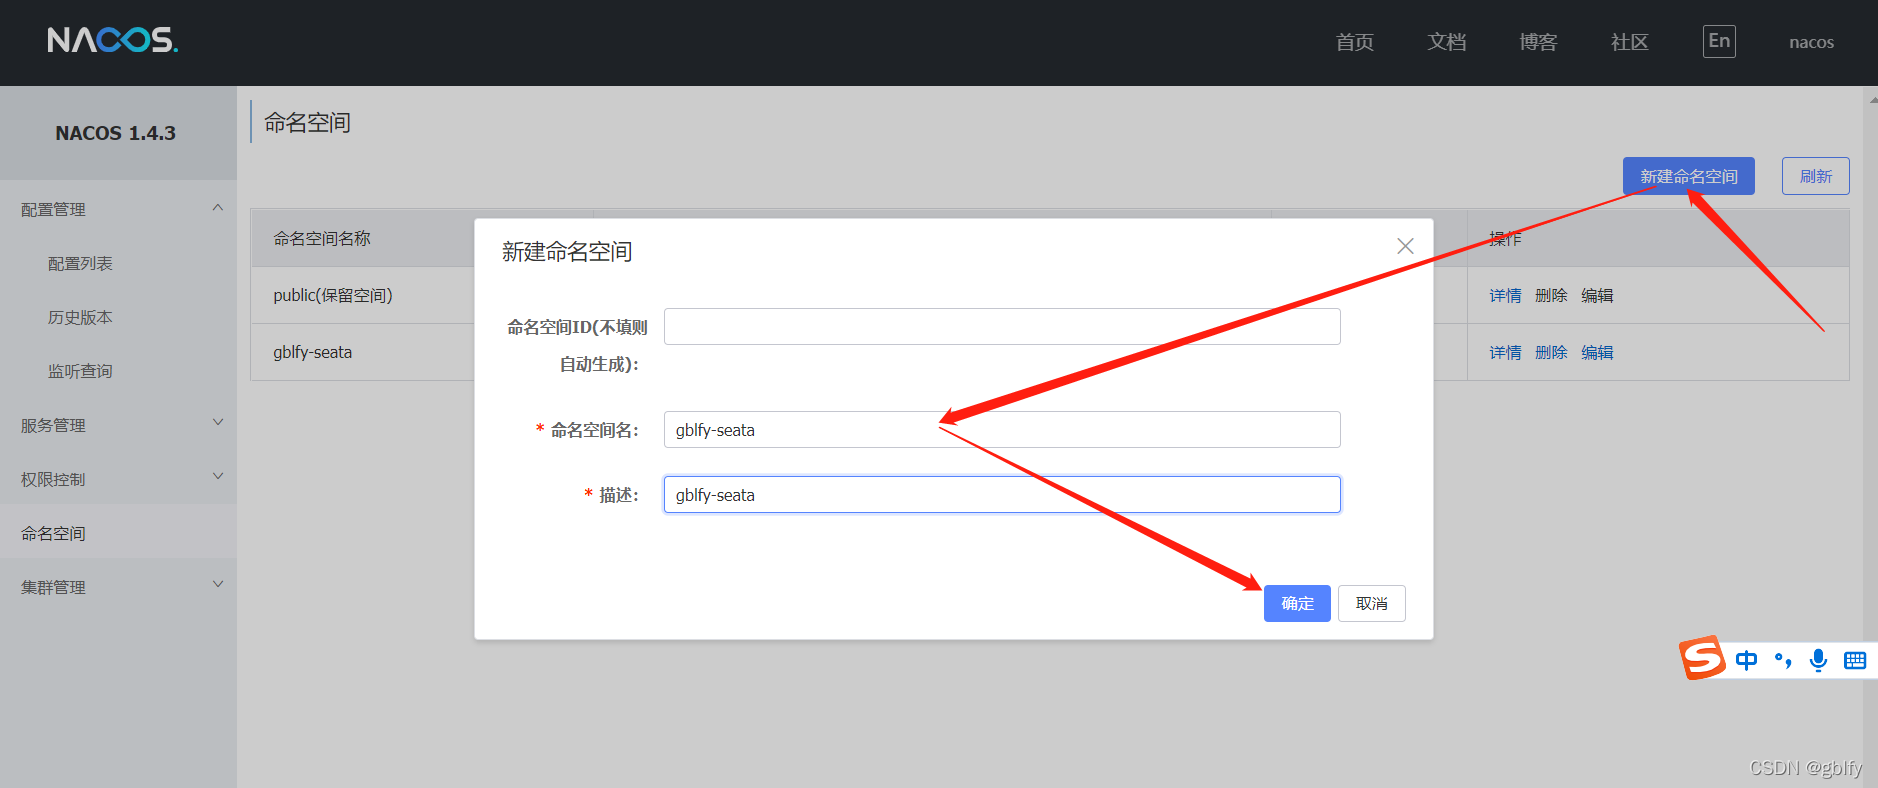Screen dimensions: 1878x788
Task: Click the Sogou input method S icon
Action: point(1702,658)
